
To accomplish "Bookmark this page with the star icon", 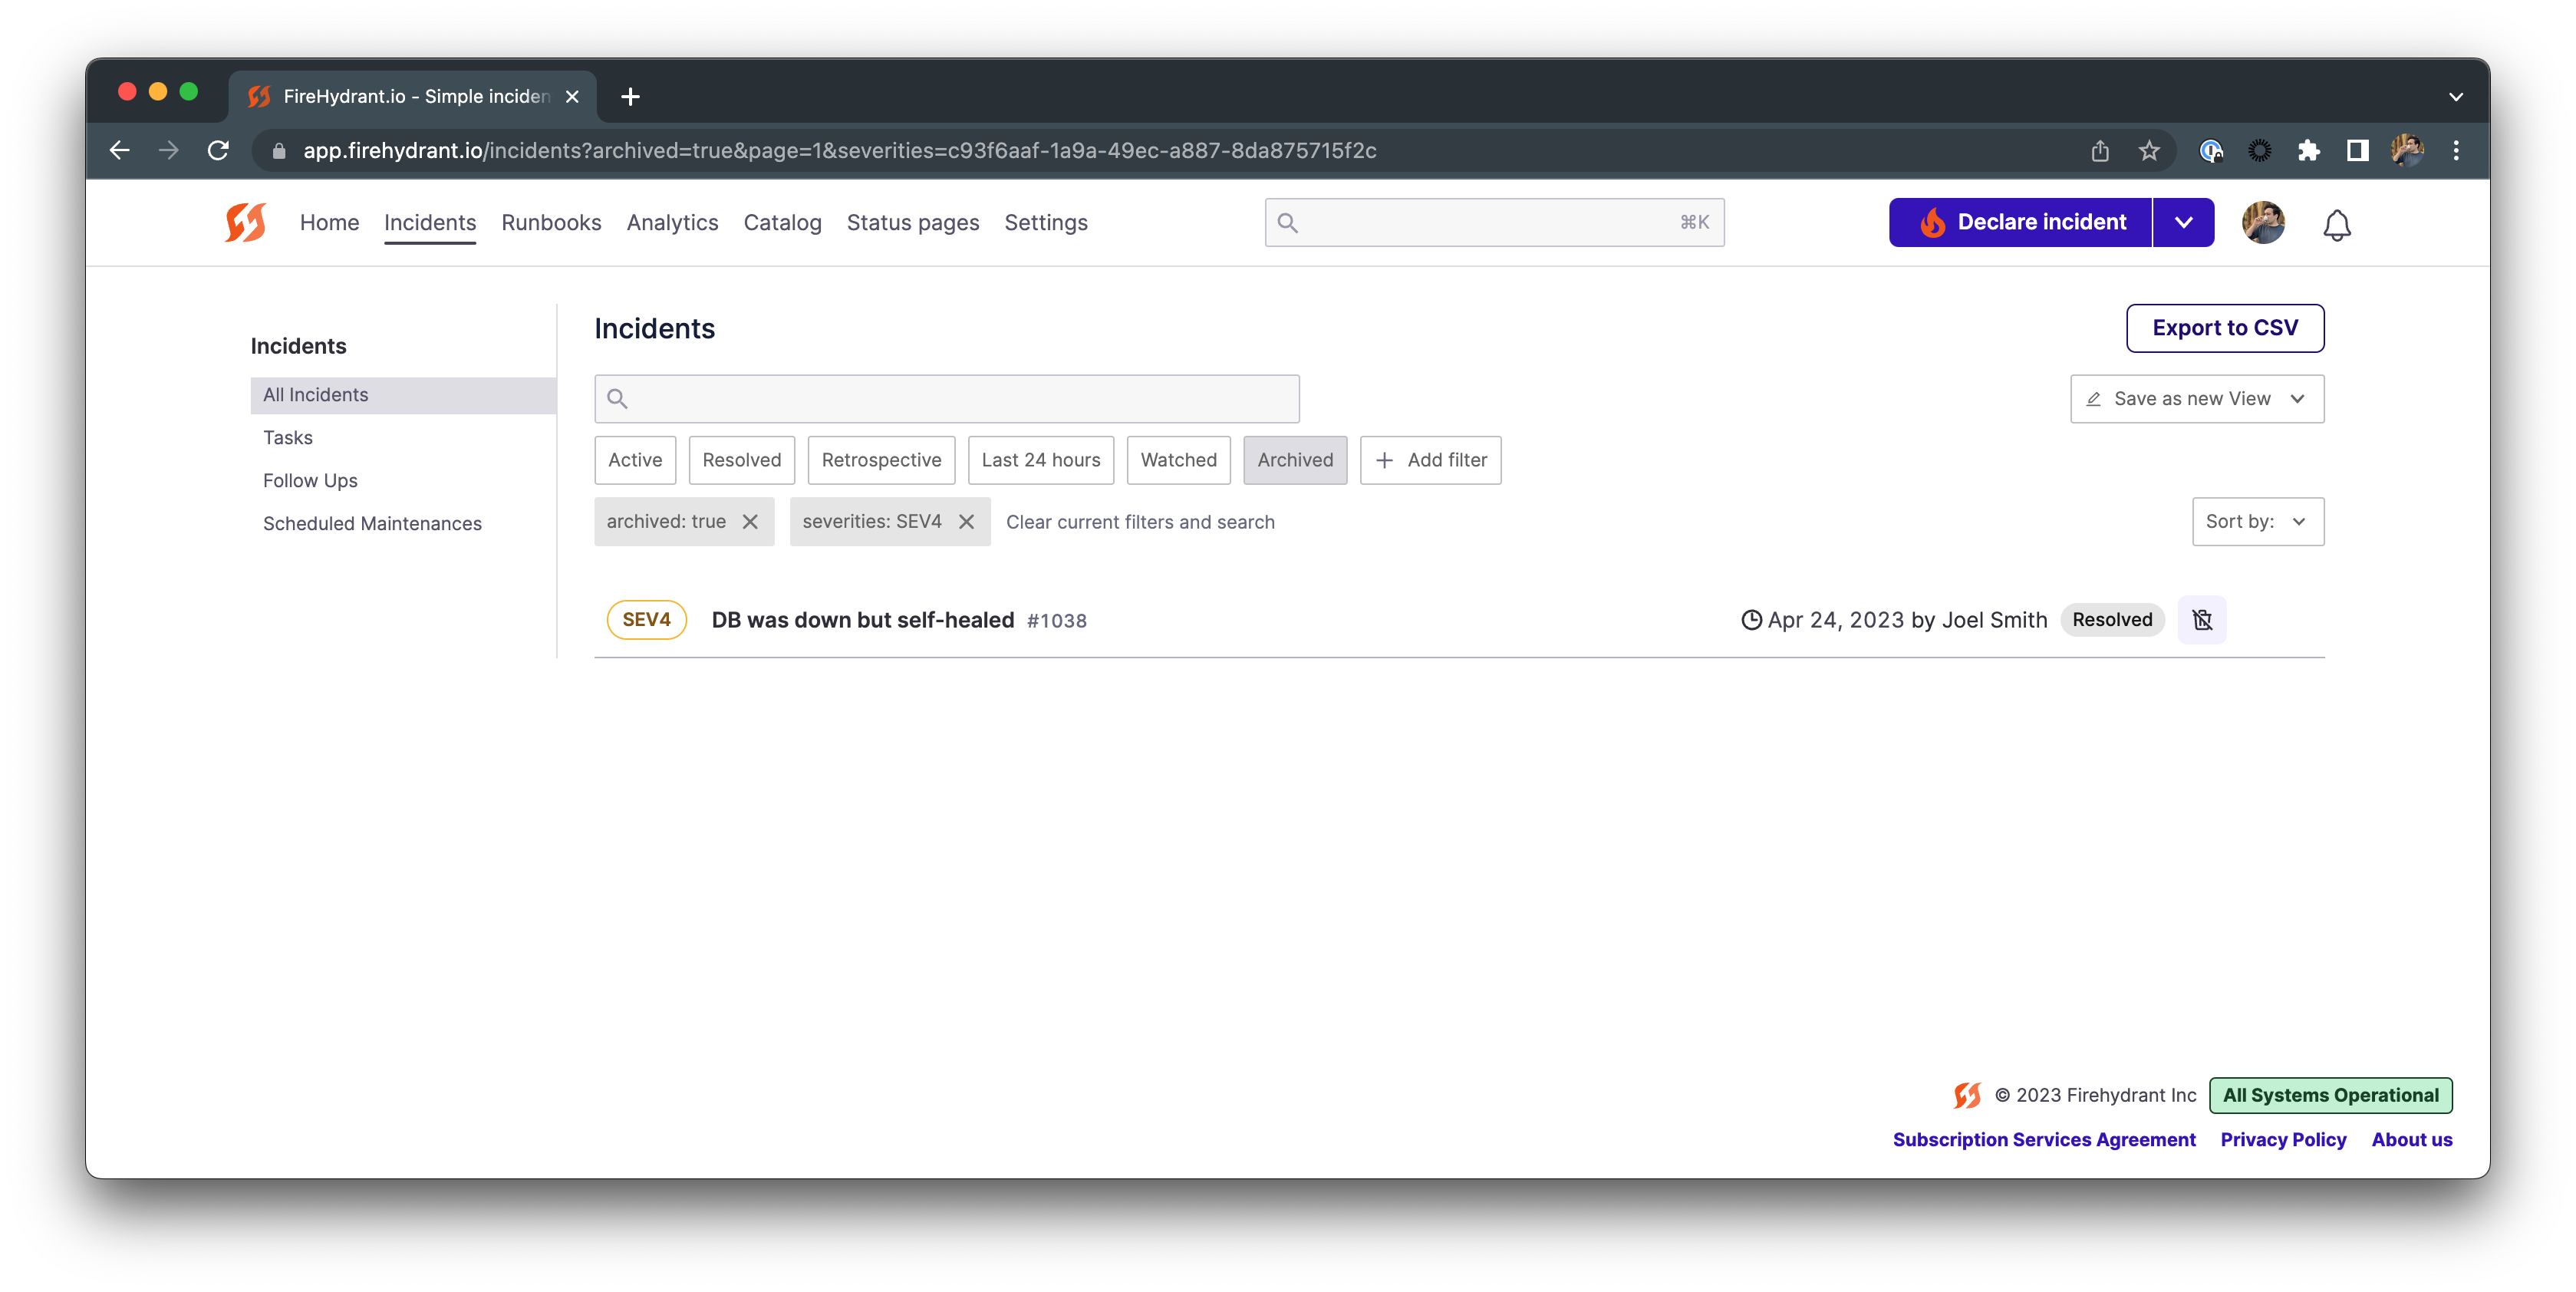I will pos(2149,151).
